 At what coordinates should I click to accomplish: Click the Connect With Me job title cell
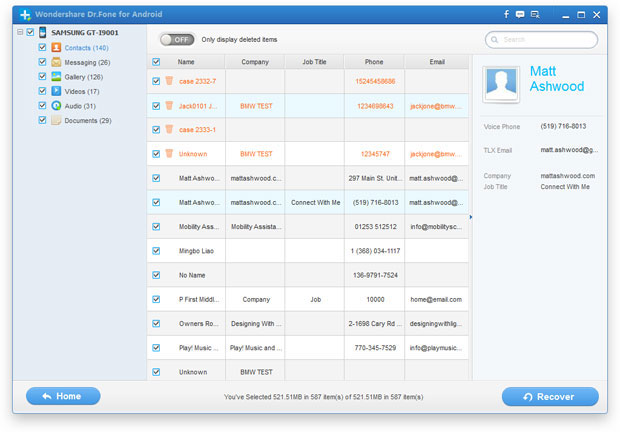(316, 202)
